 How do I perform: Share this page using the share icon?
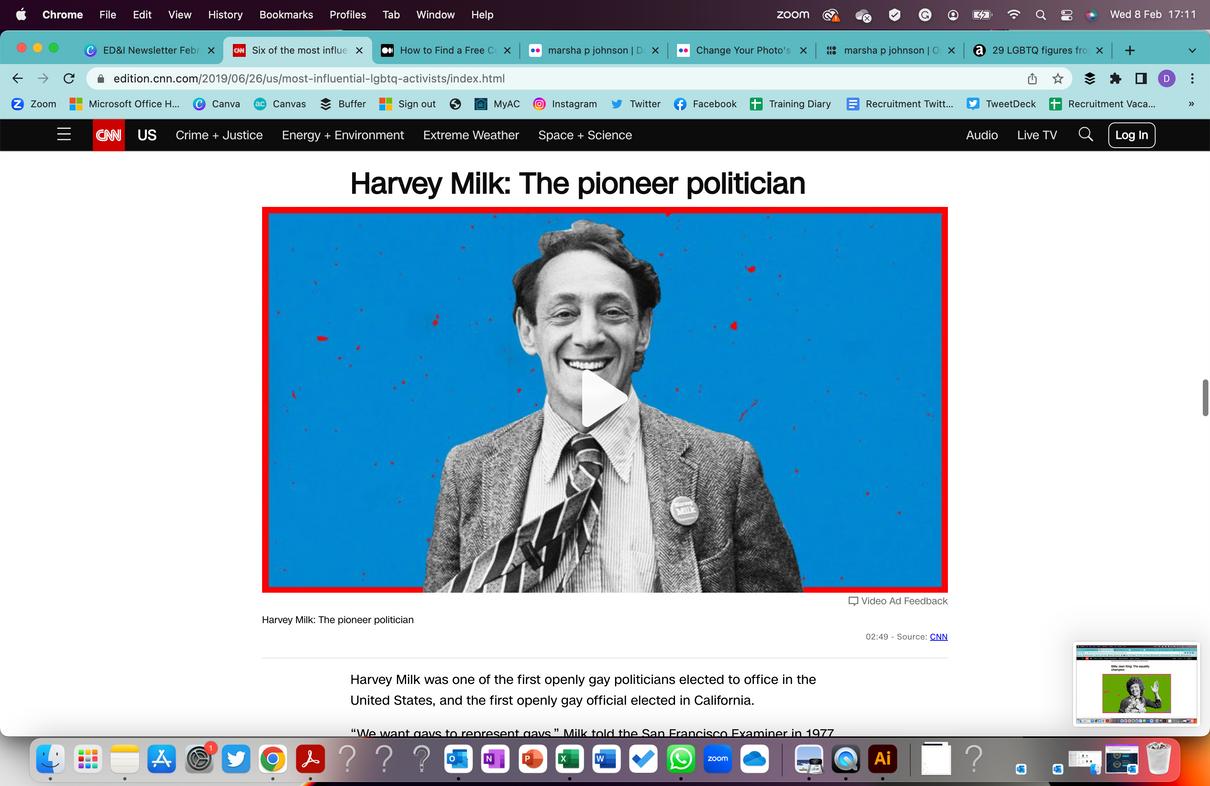(1032, 78)
